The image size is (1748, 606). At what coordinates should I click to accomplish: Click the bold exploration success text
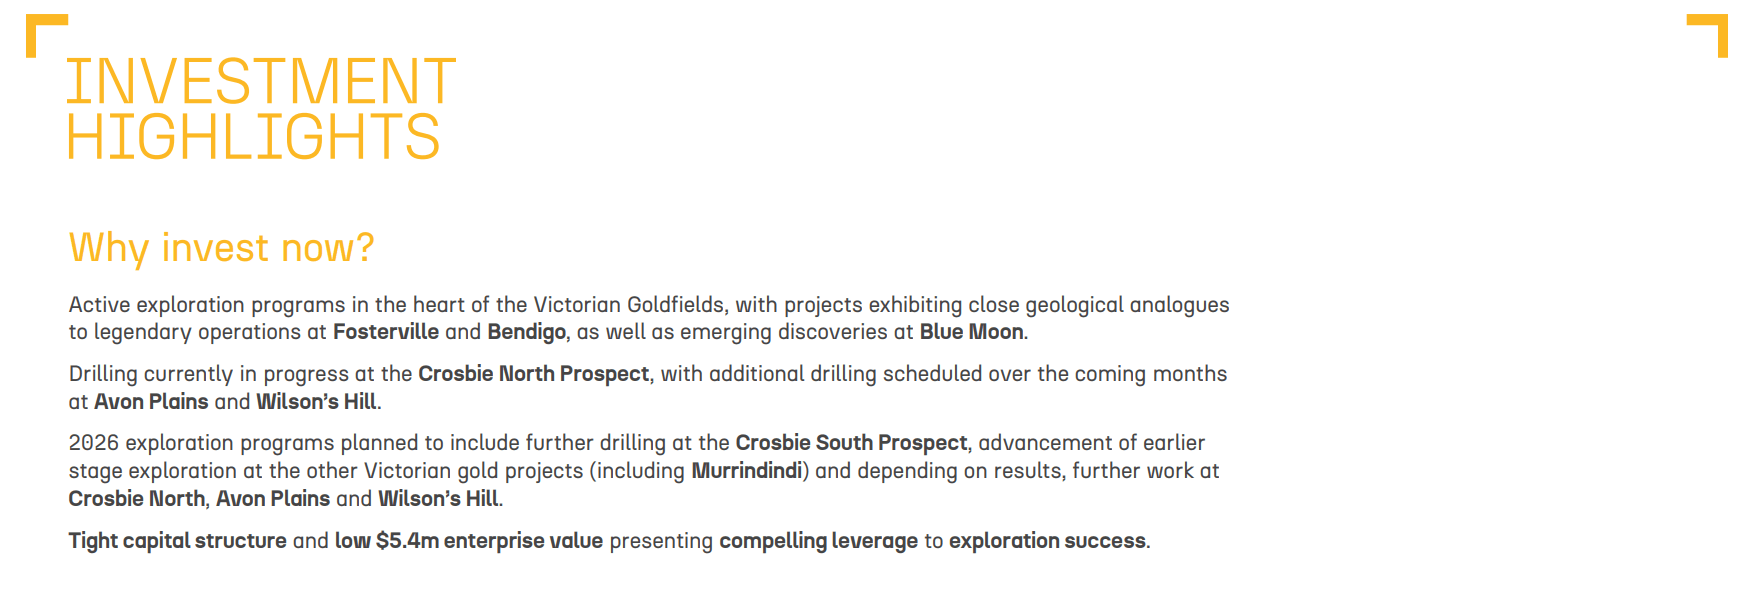(1047, 541)
